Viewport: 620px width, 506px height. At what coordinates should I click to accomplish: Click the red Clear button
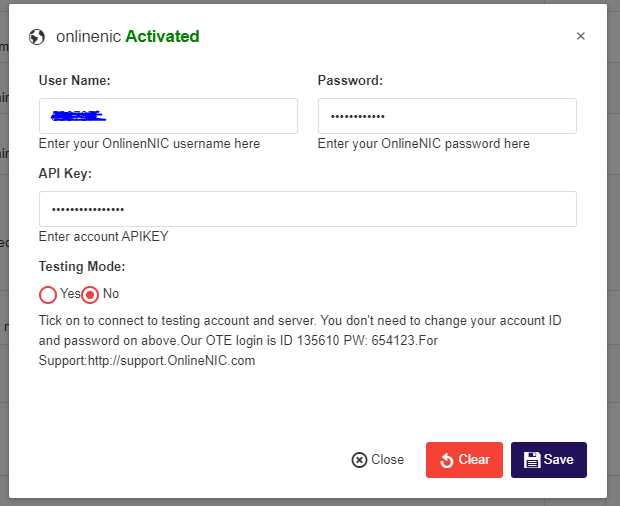pyautogui.click(x=464, y=460)
